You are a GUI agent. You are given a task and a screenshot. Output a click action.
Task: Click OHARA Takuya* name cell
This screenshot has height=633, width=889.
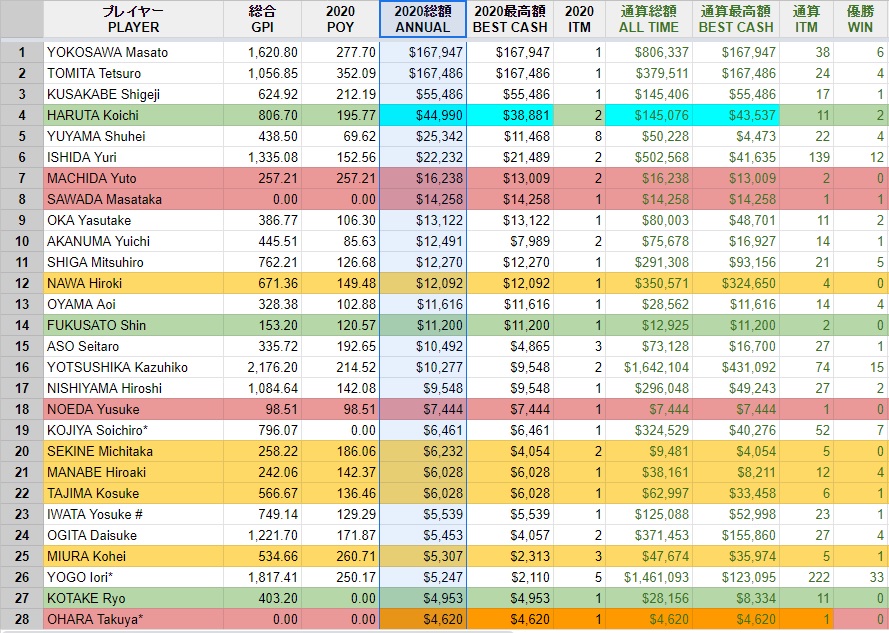pos(133,619)
